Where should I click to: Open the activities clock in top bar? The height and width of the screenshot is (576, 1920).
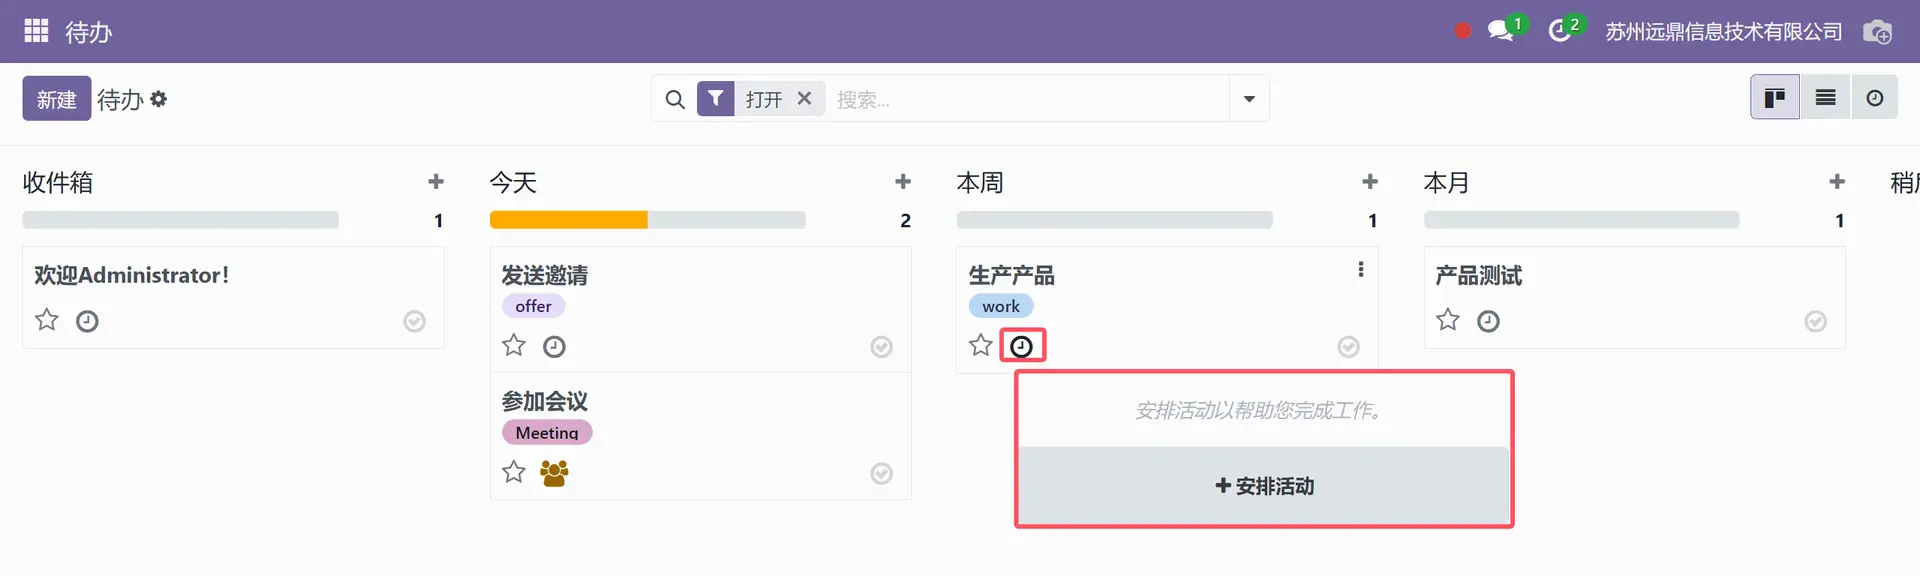pyautogui.click(x=1559, y=31)
